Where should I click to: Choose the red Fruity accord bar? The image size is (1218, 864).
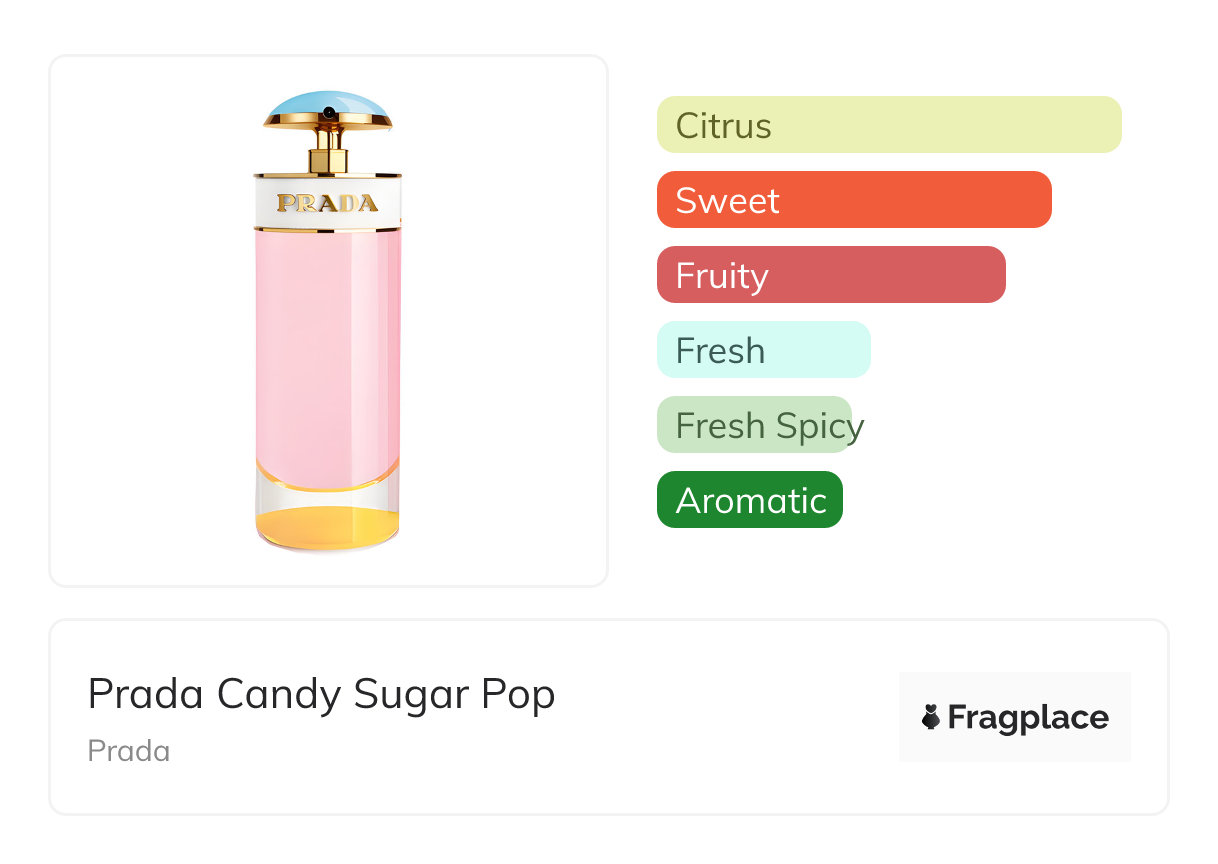pyautogui.click(x=831, y=275)
